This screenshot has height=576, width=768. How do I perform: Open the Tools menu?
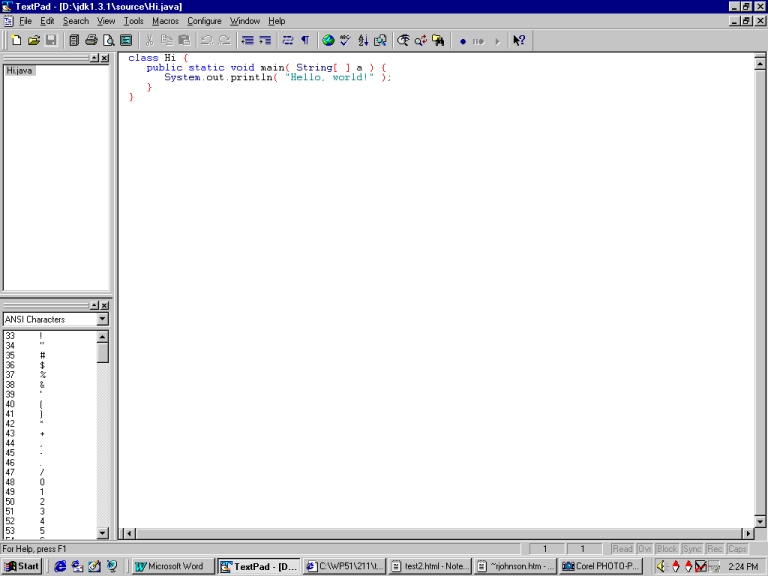(133, 21)
